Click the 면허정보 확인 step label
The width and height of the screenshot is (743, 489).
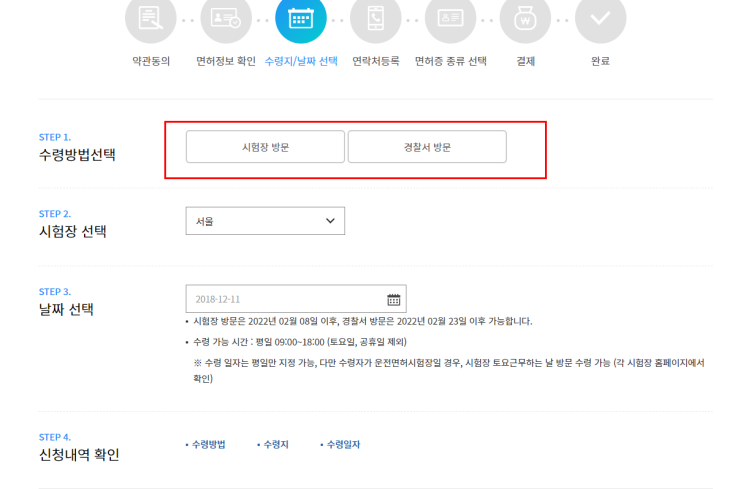tap(226, 61)
